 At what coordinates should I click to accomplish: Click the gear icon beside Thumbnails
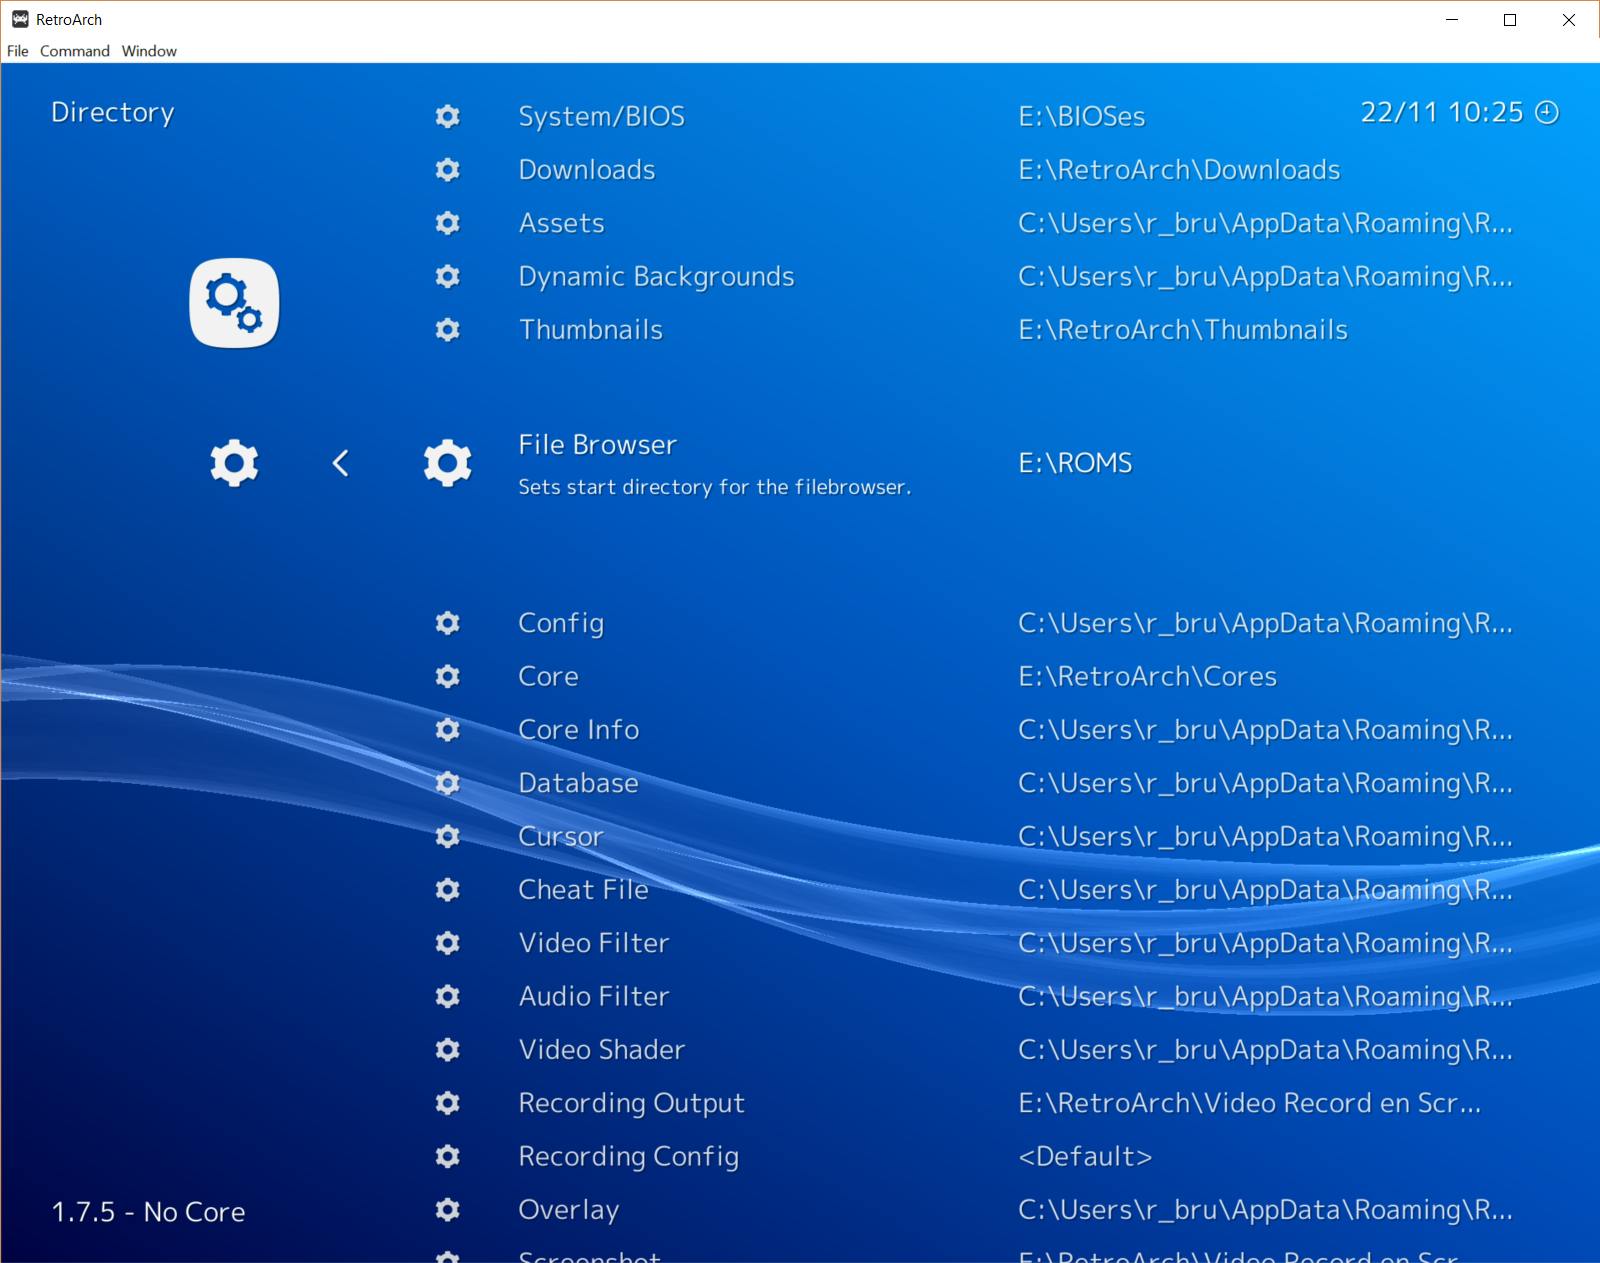tap(447, 330)
